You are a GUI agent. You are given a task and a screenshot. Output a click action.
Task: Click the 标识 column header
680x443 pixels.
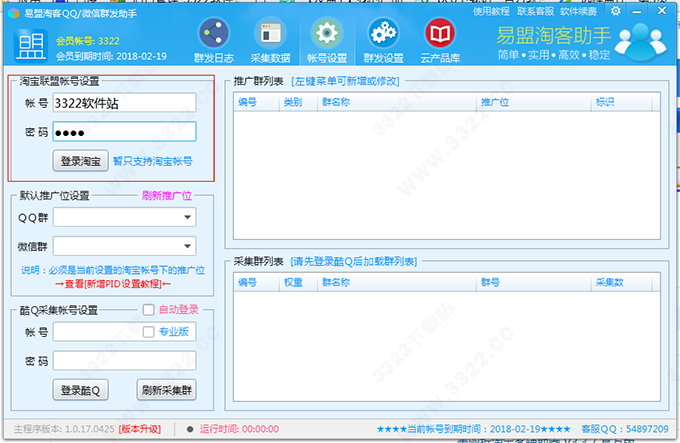(621, 102)
